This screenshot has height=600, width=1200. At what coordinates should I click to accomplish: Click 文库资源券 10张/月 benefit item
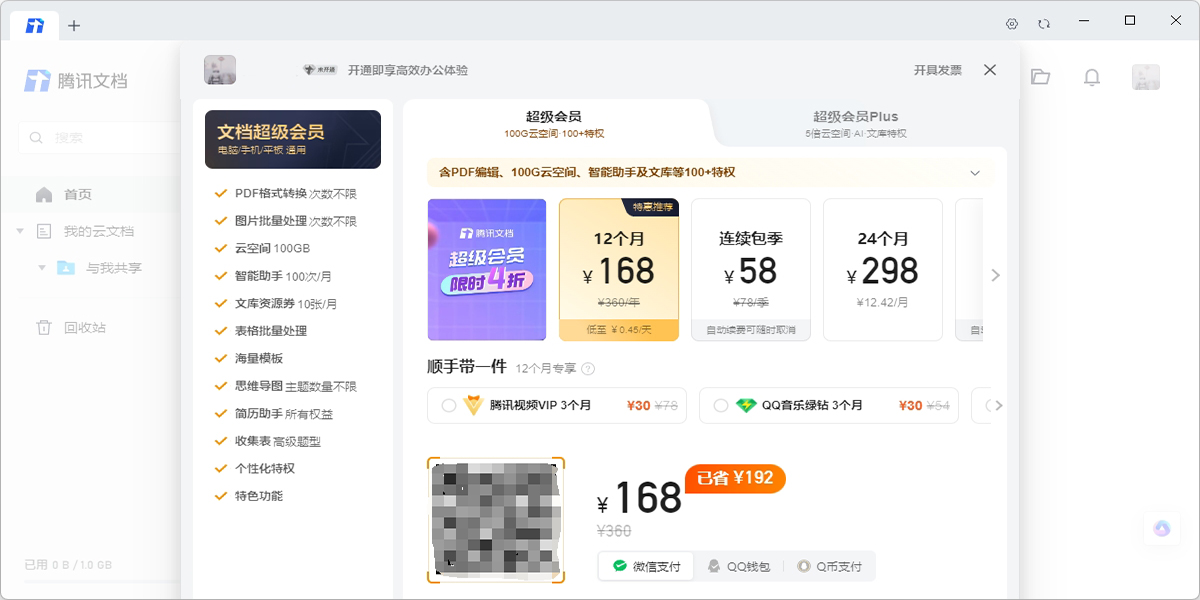click(x=276, y=303)
